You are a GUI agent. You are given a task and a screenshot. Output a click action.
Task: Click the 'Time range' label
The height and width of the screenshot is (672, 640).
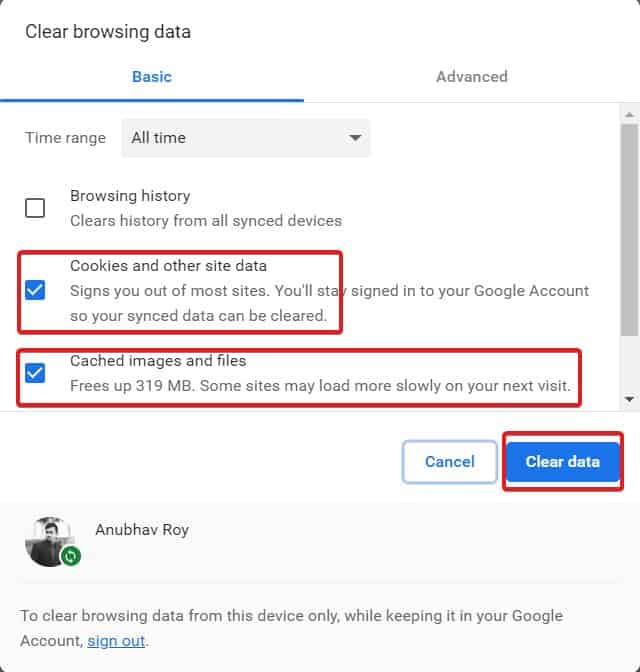pos(65,138)
